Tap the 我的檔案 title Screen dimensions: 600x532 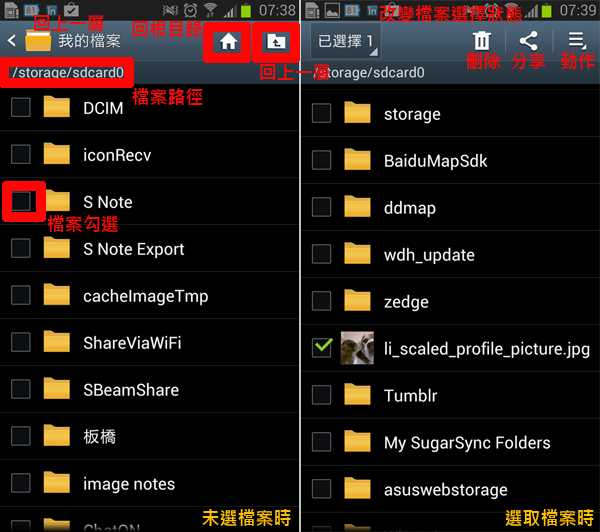click(x=89, y=41)
